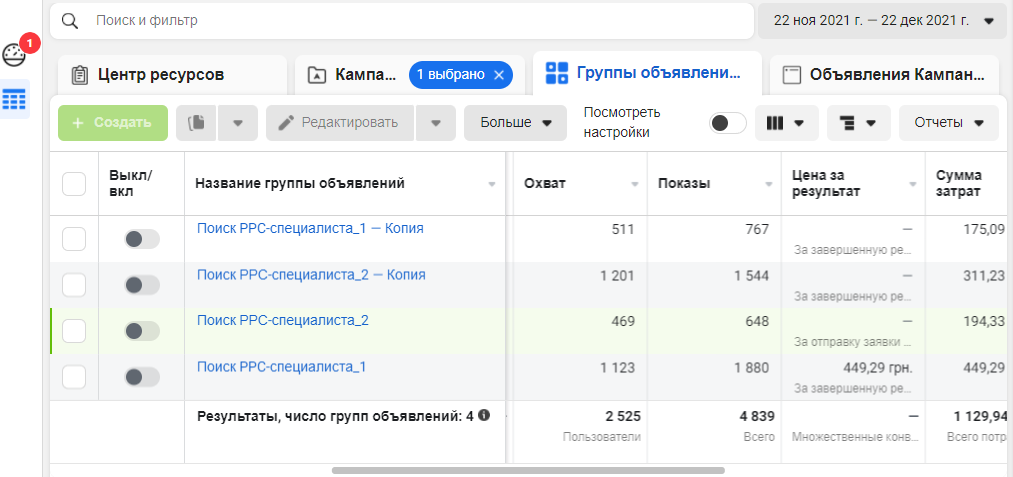Open the Больше dropdown menu
Viewport: 1013px width, 477px height.
tap(516, 123)
